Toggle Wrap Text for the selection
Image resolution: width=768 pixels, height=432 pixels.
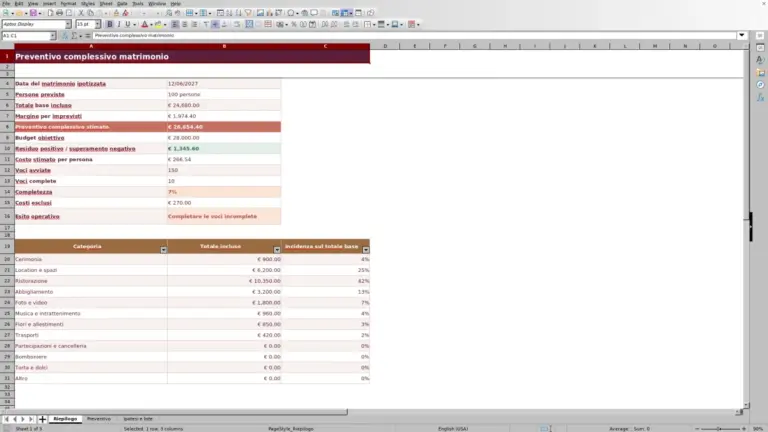[237, 24]
